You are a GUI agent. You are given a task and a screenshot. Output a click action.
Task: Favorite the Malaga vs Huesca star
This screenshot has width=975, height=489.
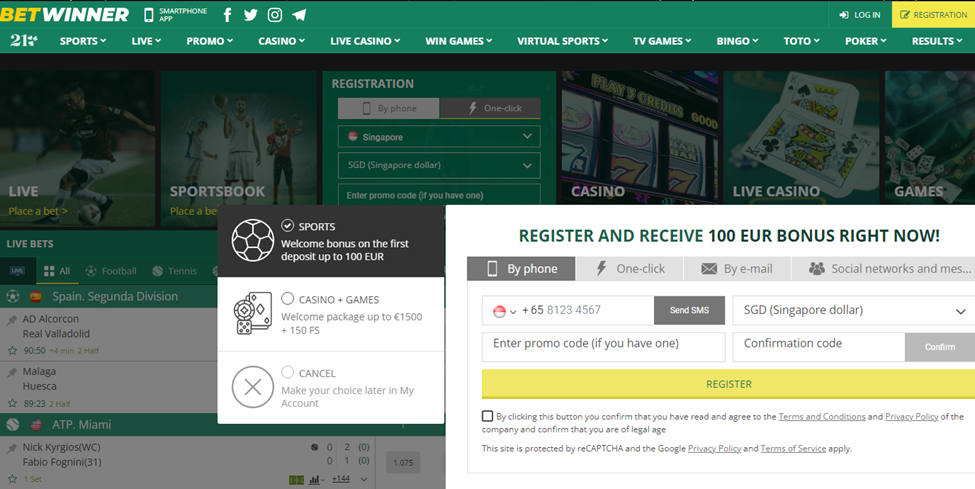(x=12, y=403)
